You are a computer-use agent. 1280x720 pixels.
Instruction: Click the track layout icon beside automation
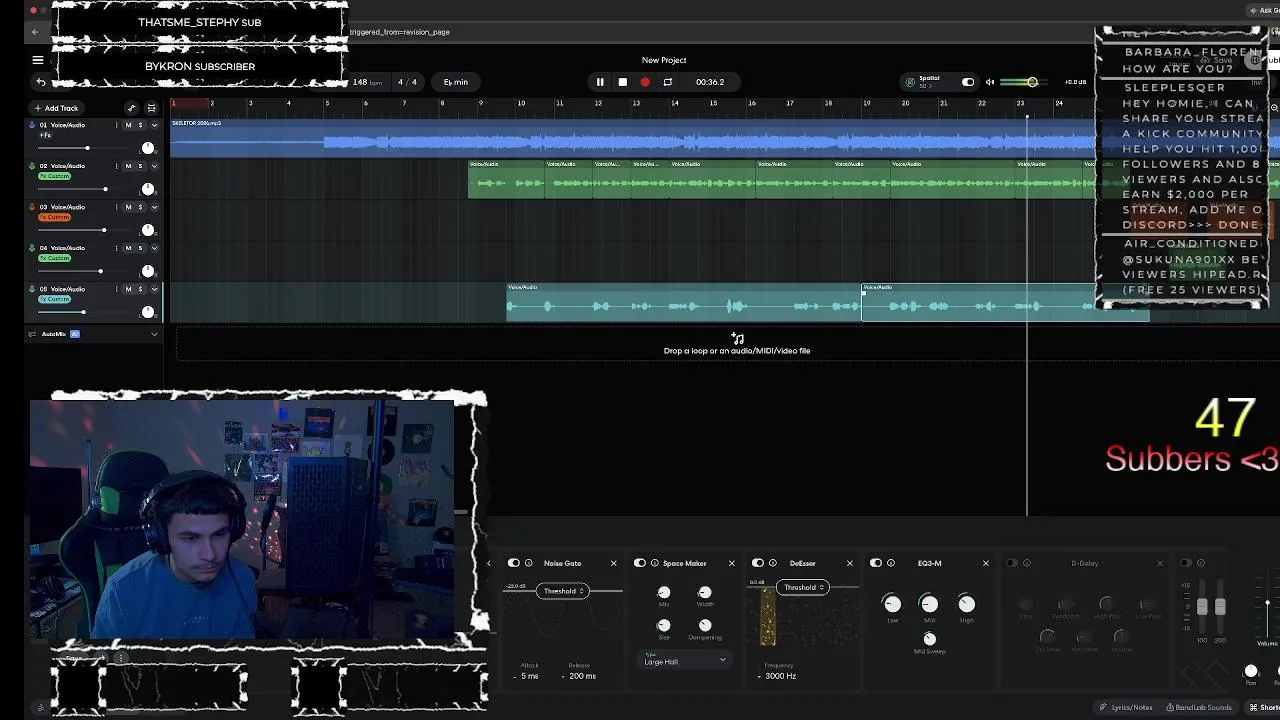[151, 108]
